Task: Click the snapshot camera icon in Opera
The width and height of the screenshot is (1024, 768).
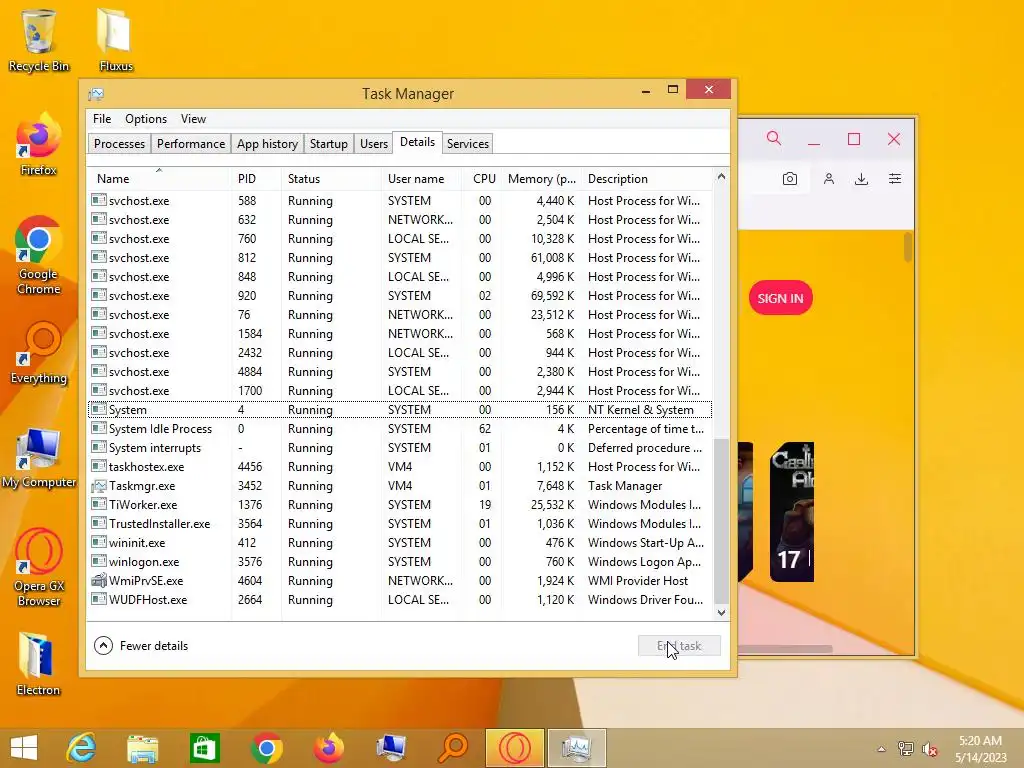Action: pyautogui.click(x=790, y=178)
